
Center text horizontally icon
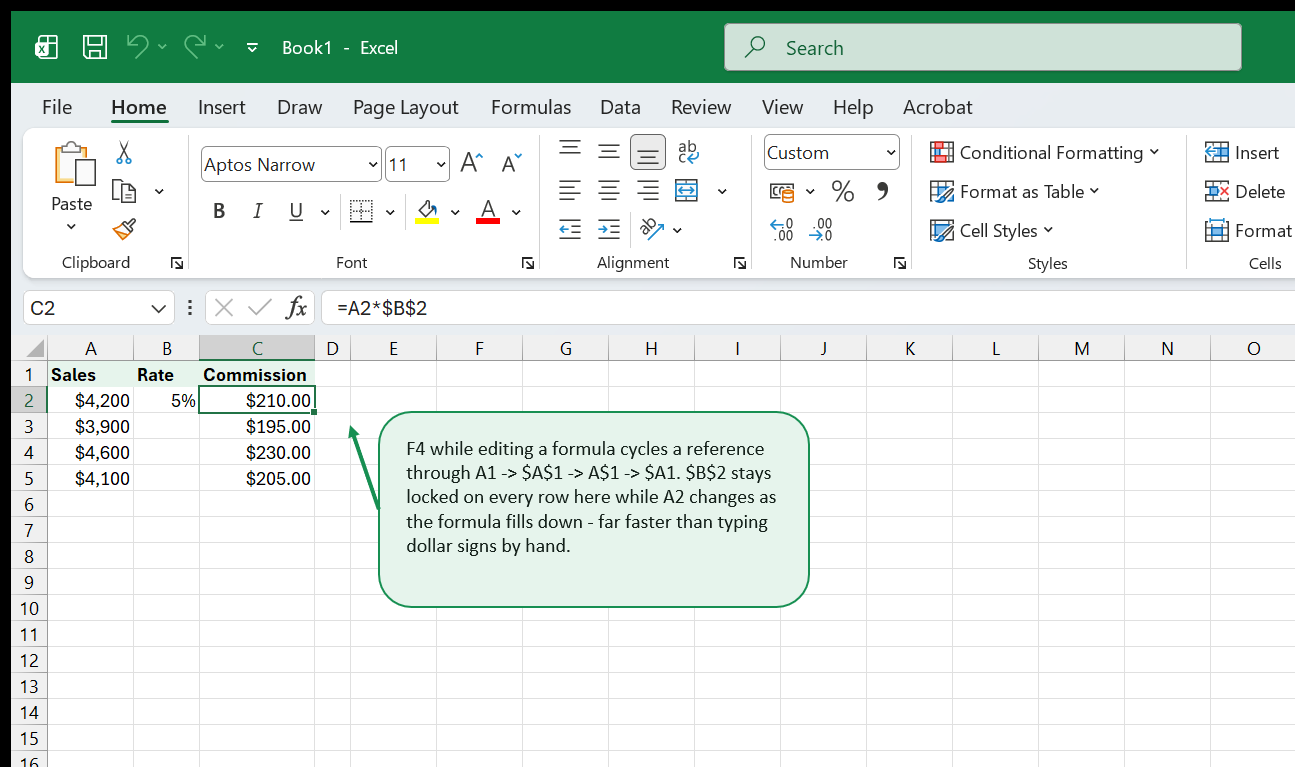[x=609, y=190]
